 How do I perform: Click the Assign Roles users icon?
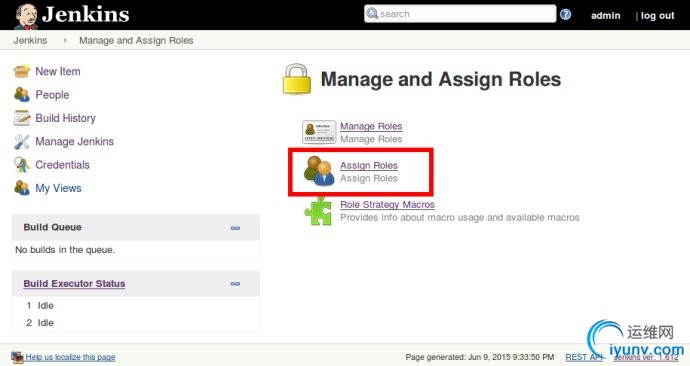pos(319,171)
